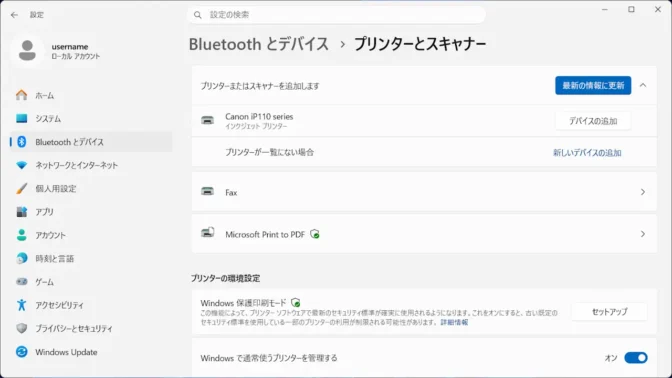Click the アカウント person icon
This screenshot has height=378, width=672.
pos(21,235)
